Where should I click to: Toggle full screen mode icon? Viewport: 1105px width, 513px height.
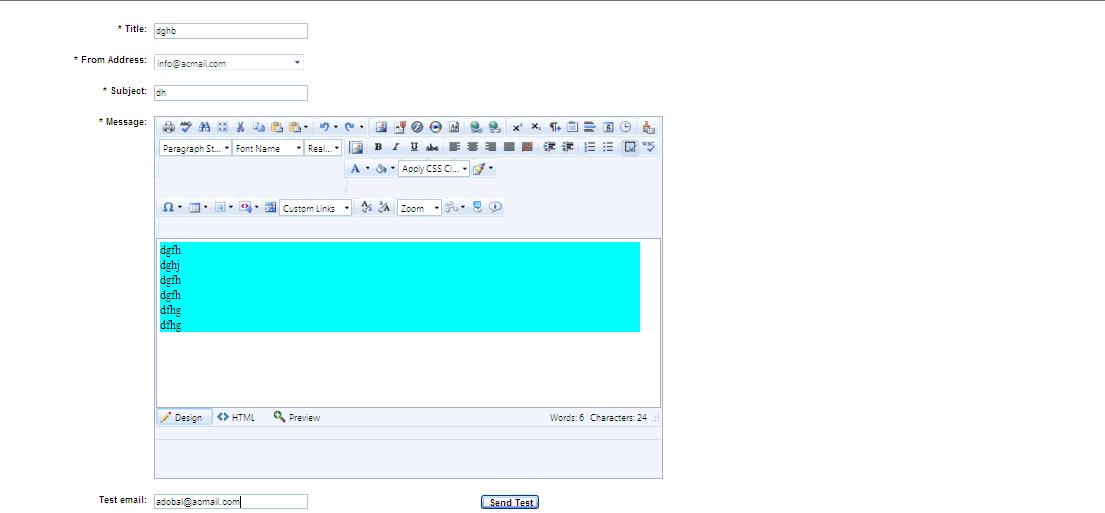tap(476, 207)
